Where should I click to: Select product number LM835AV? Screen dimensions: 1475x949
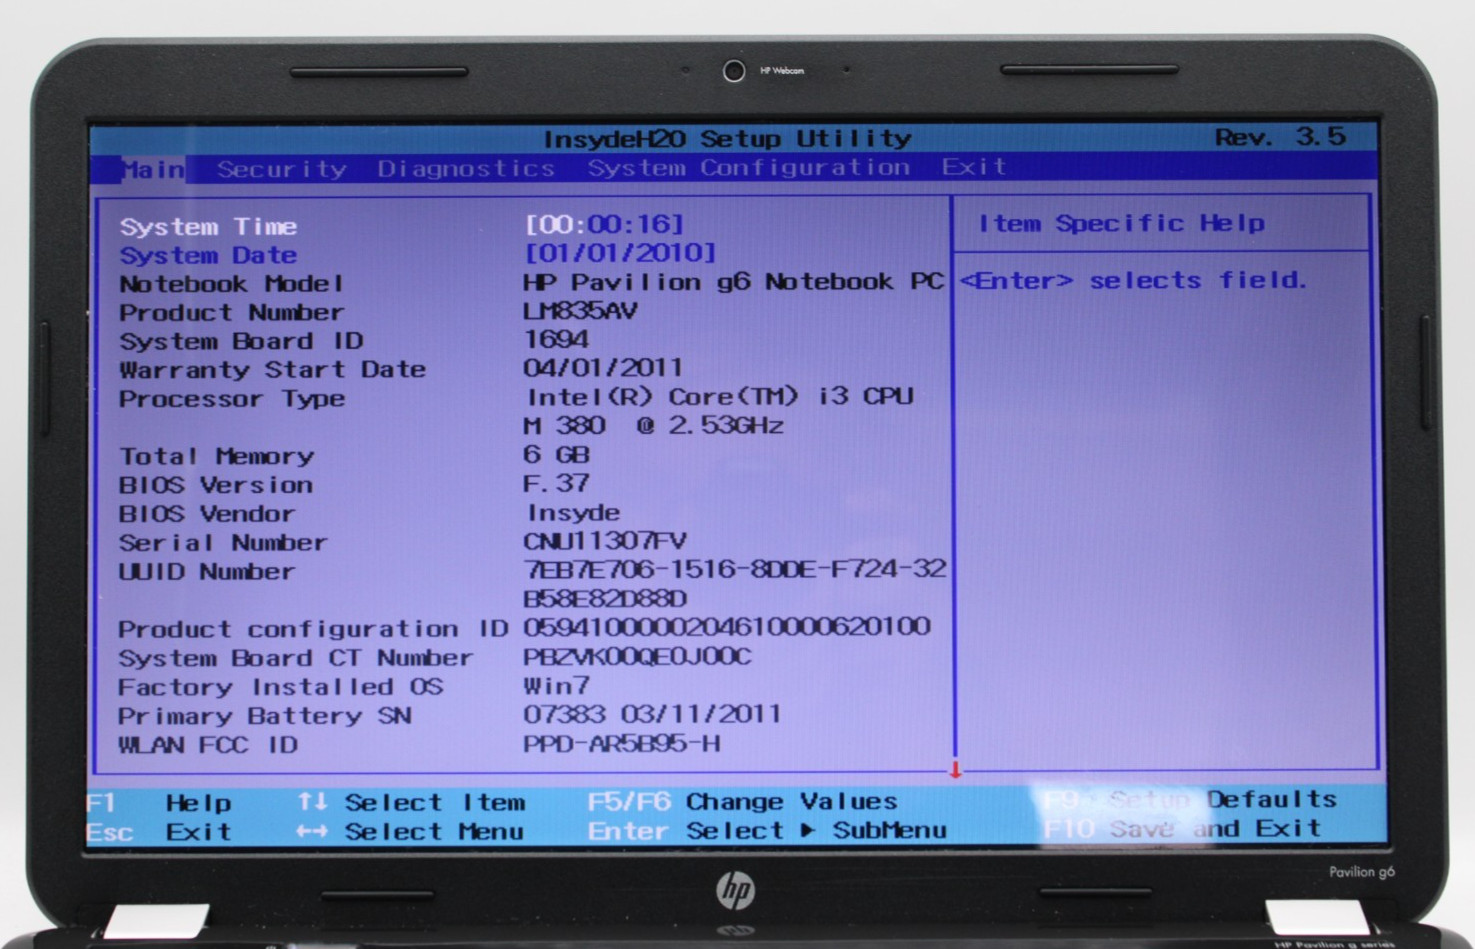[x=580, y=311]
